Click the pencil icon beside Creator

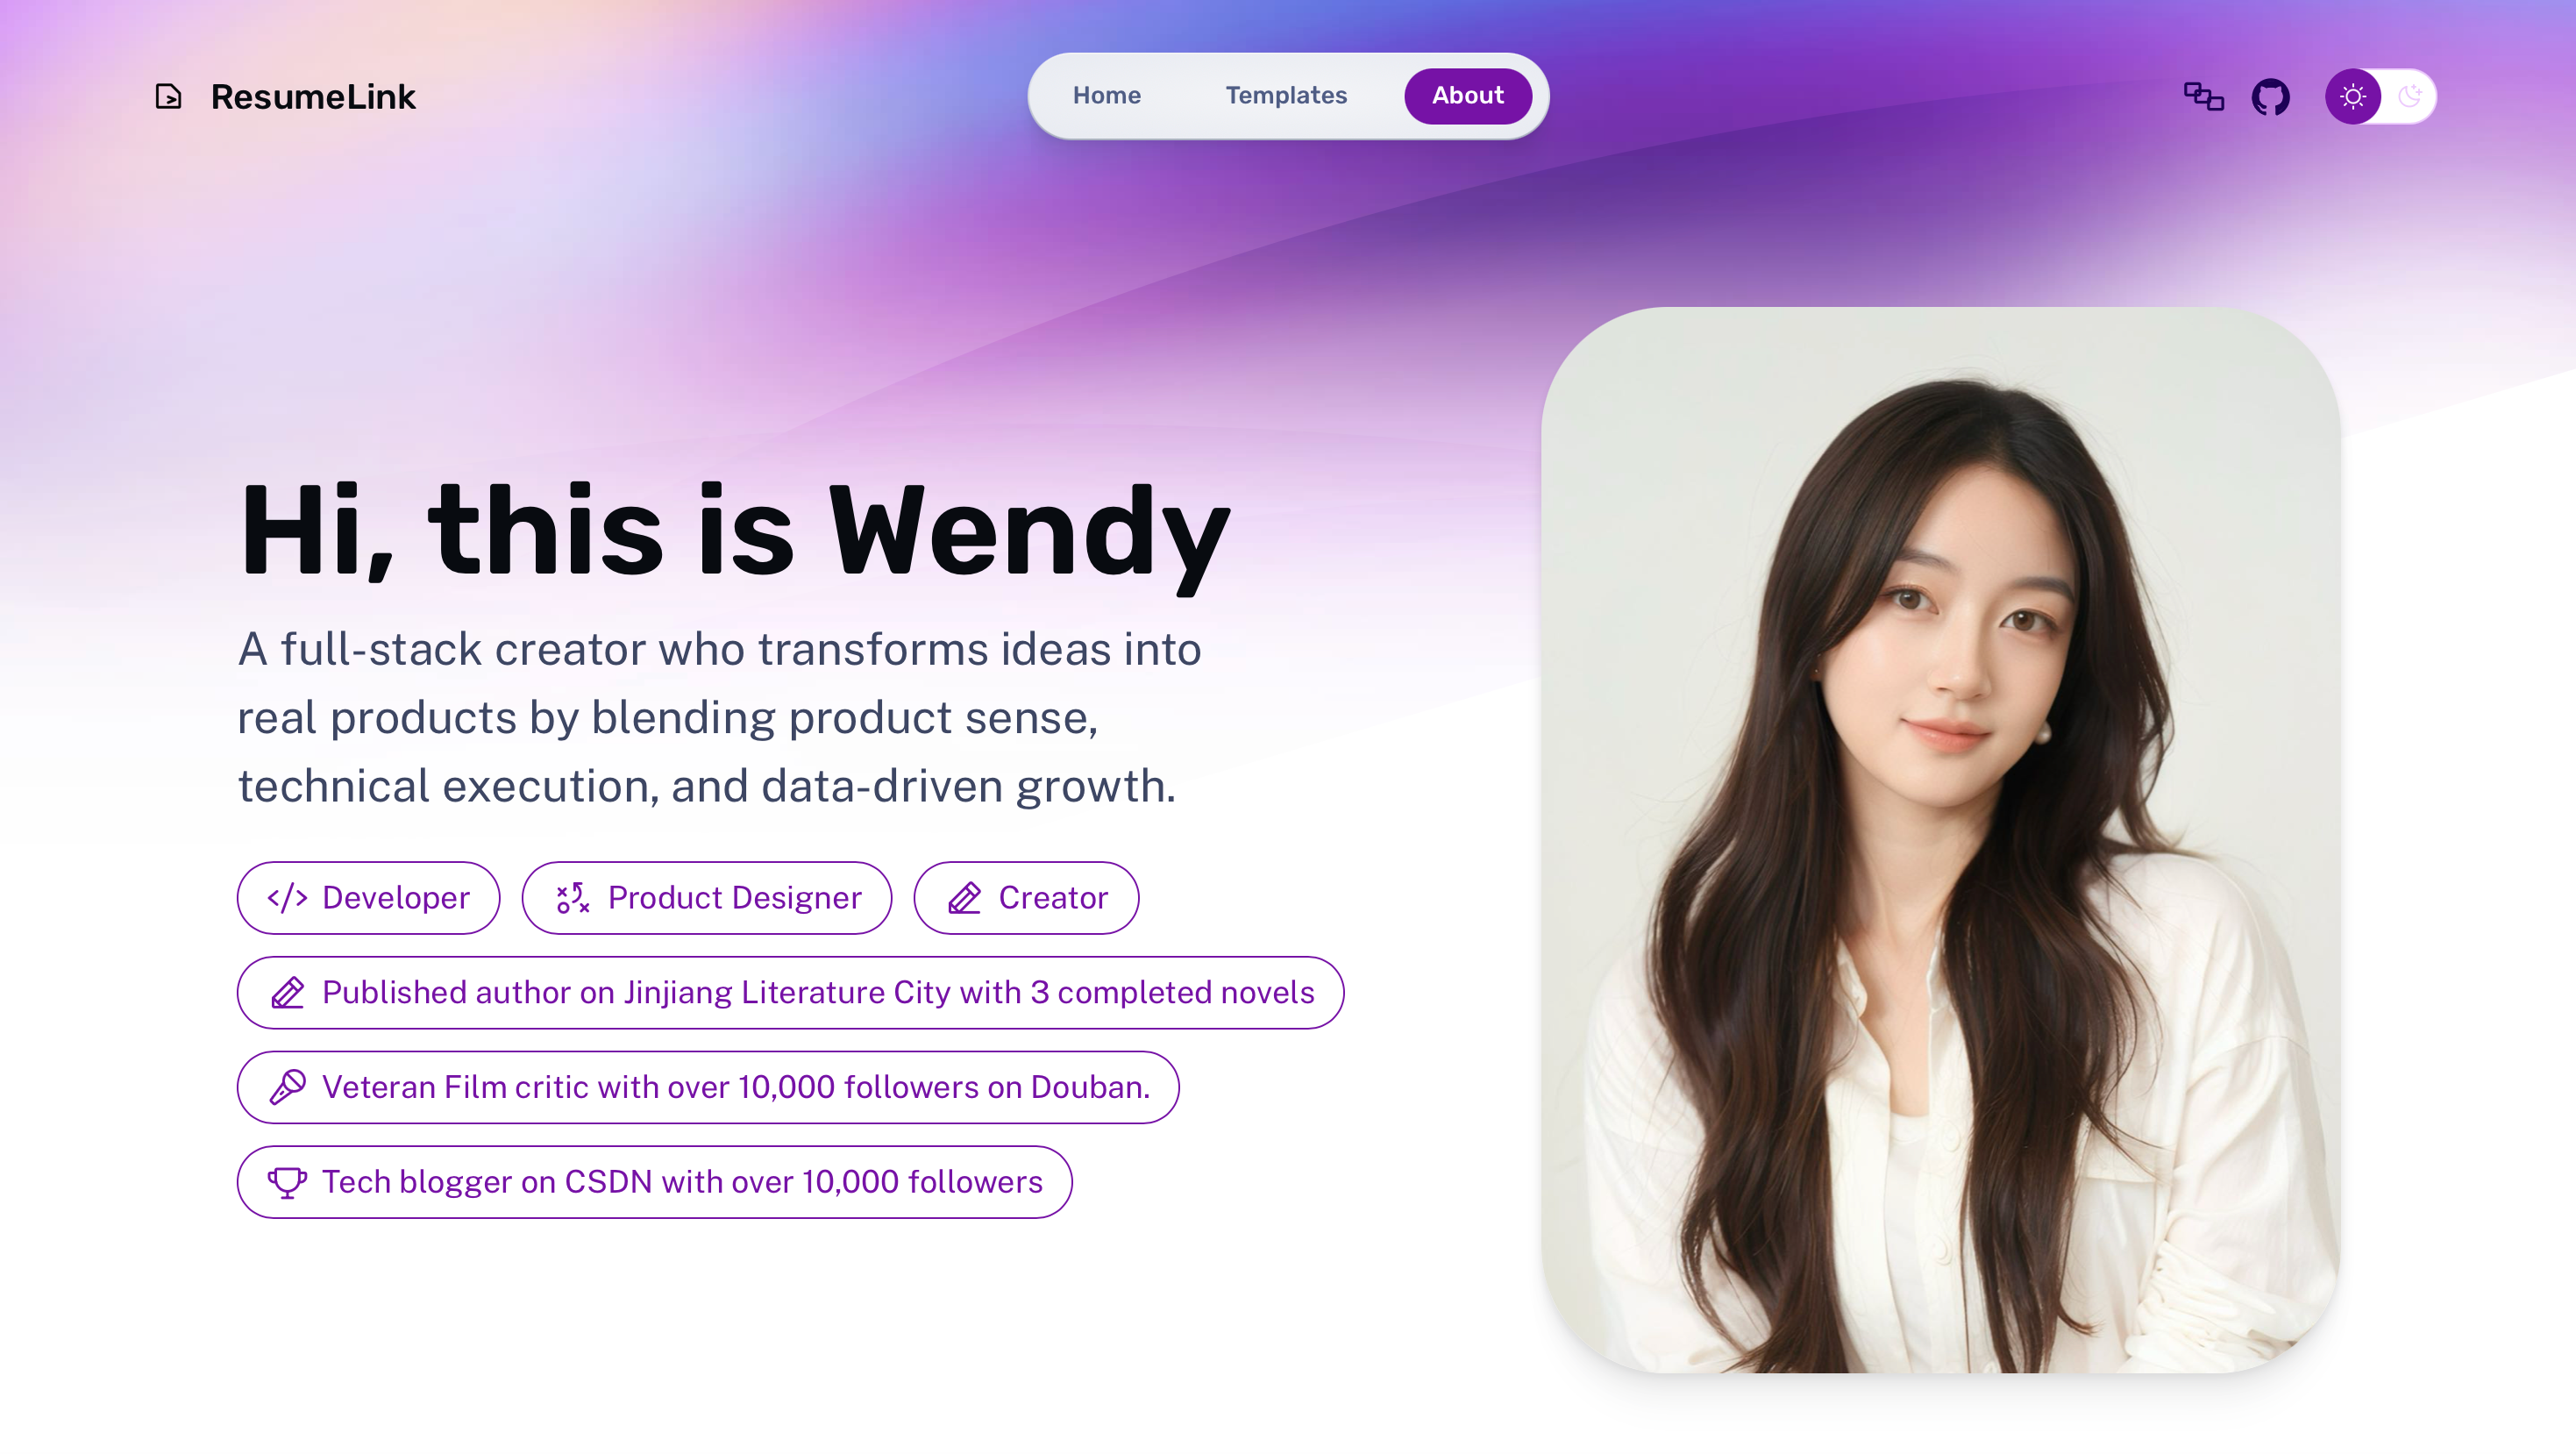coord(964,898)
